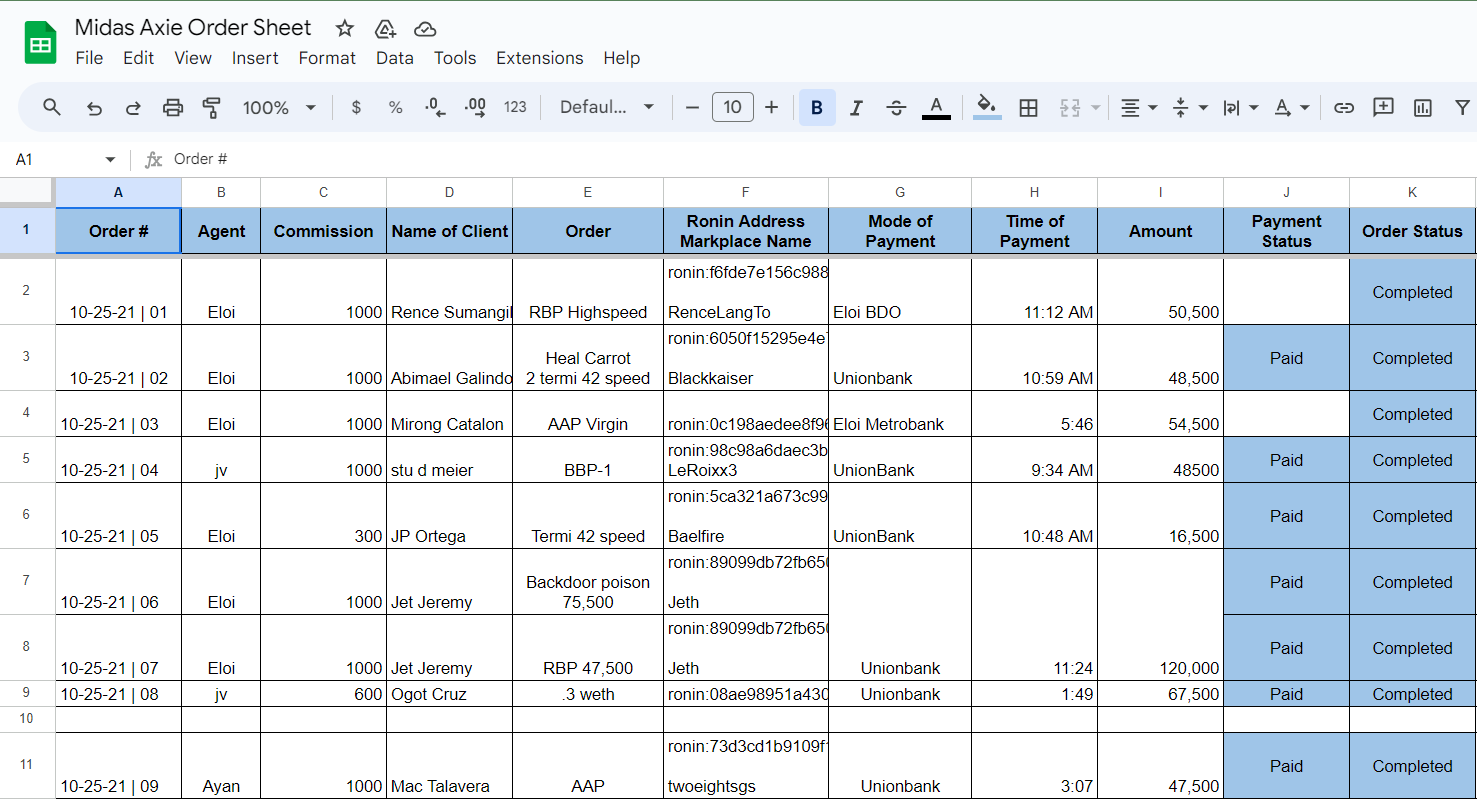Decrease the font size

click(x=692, y=107)
